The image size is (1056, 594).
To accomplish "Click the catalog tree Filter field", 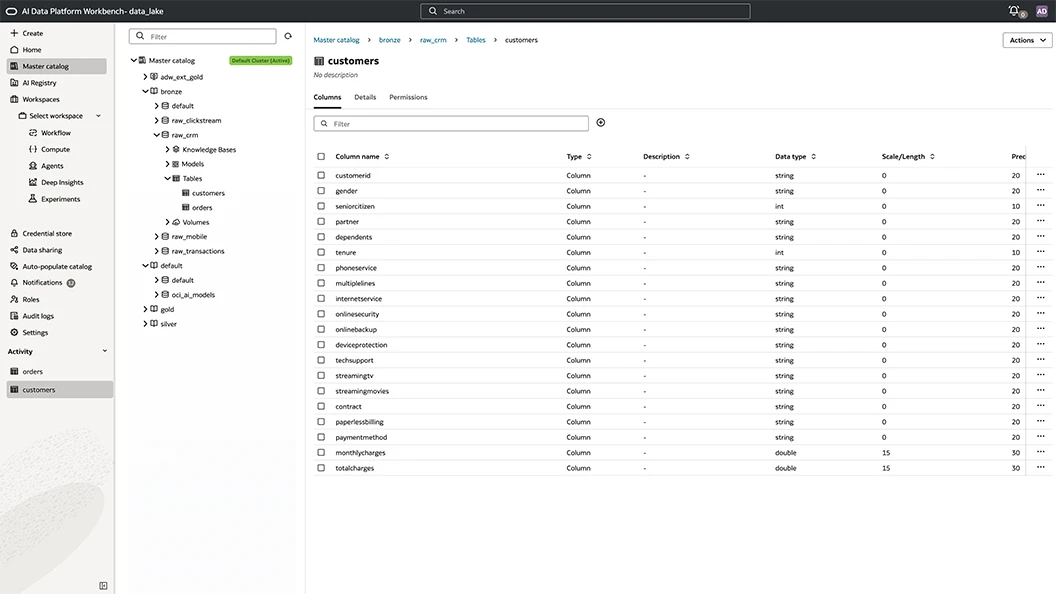I will [x=203, y=36].
